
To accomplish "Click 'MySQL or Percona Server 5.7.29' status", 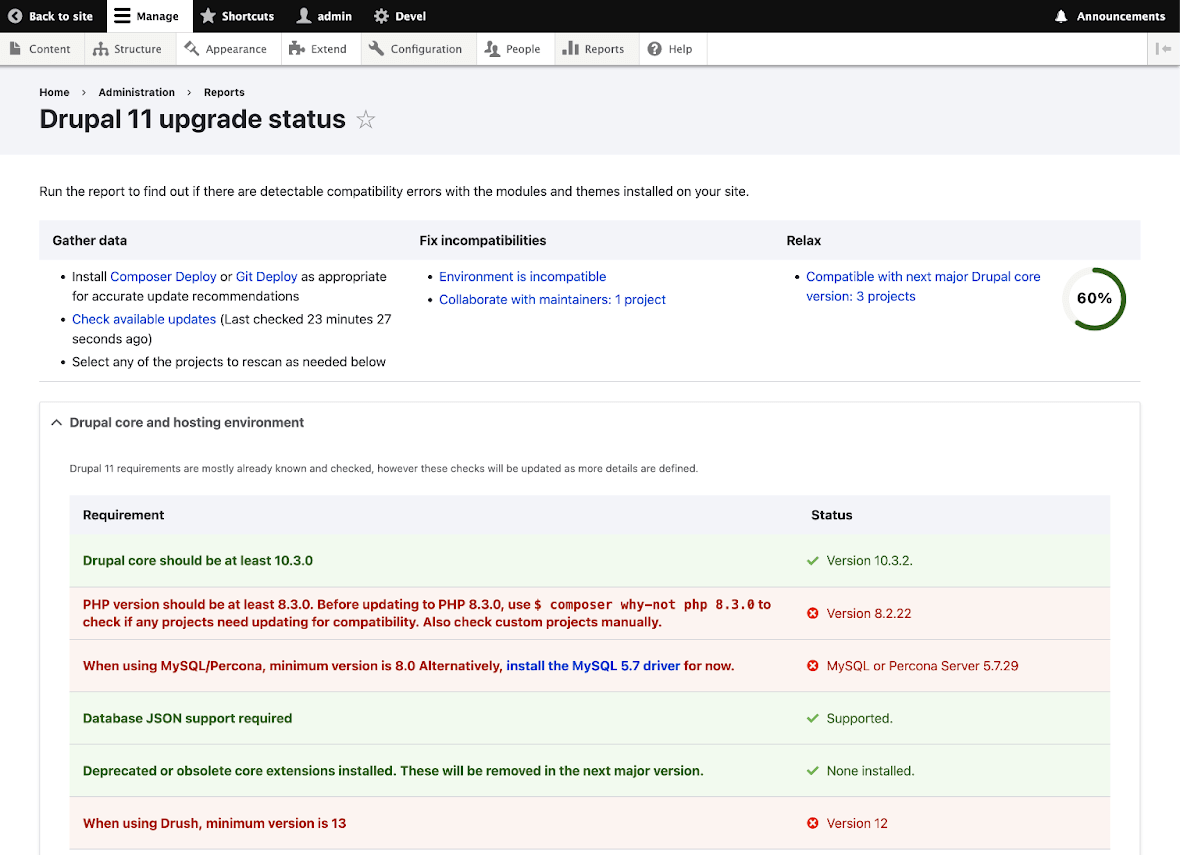I will [x=922, y=665].
